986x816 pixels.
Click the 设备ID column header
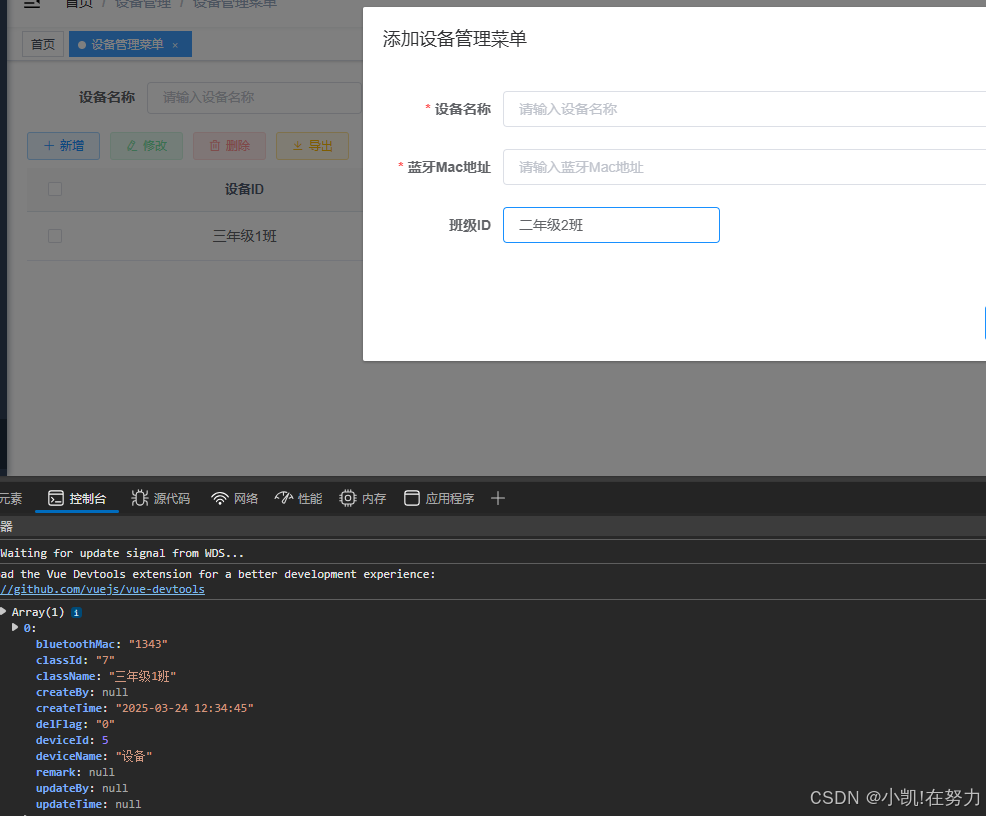tap(244, 189)
